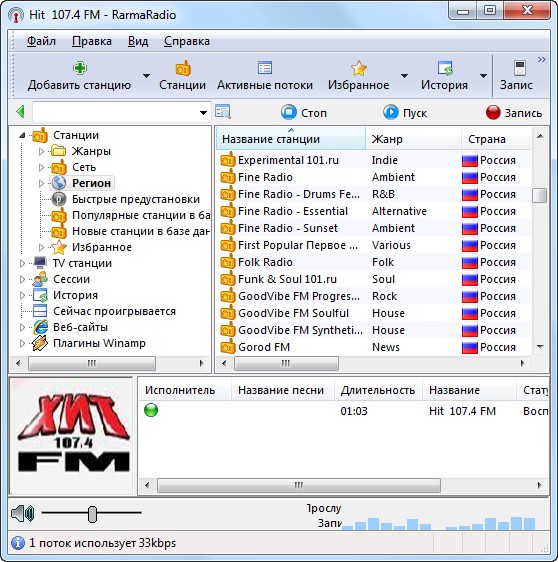Screen dimensions: 558x562
Task: Expand the История tree node
Action: (x=22, y=295)
